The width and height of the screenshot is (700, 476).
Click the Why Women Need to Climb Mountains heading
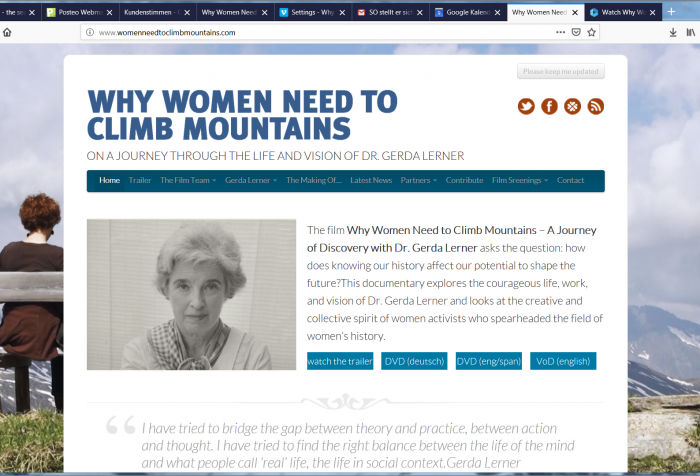point(242,115)
